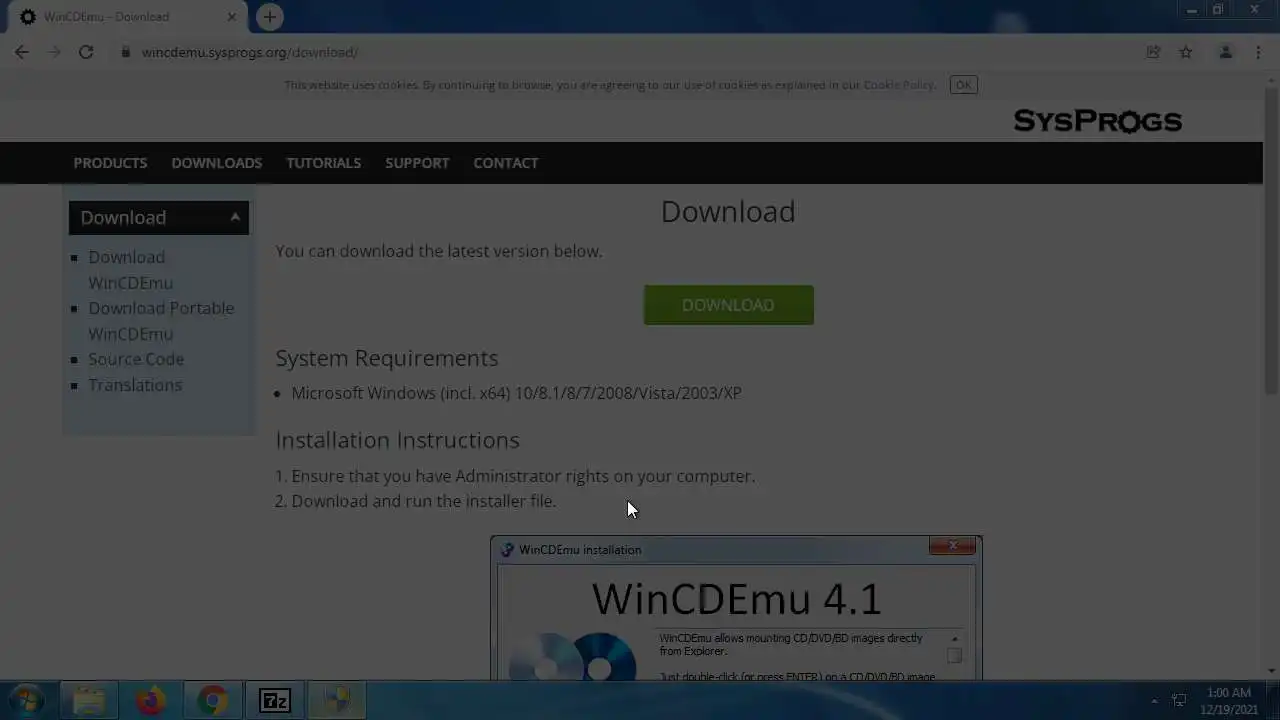This screenshot has width=1280, height=720.
Task: Click the System Requirements heading
Action: coord(387,358)
